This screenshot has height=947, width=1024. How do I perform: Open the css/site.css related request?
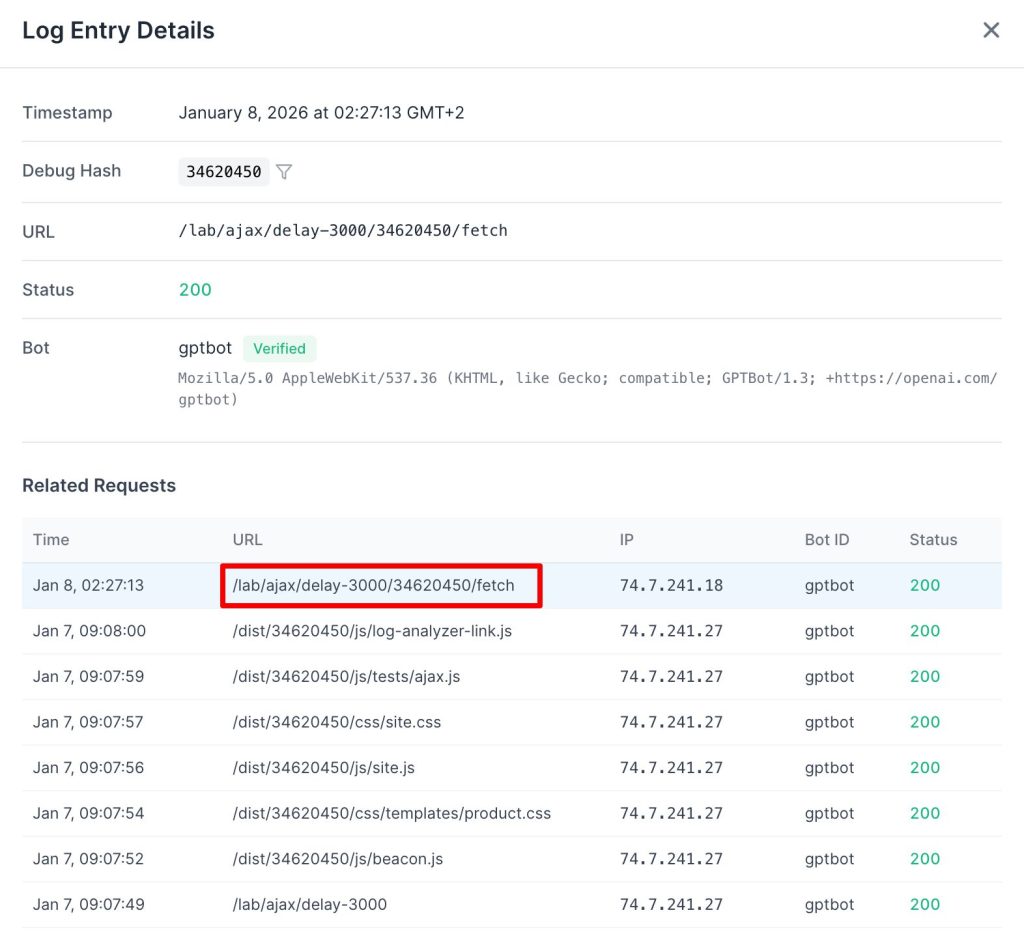[336, 722]
